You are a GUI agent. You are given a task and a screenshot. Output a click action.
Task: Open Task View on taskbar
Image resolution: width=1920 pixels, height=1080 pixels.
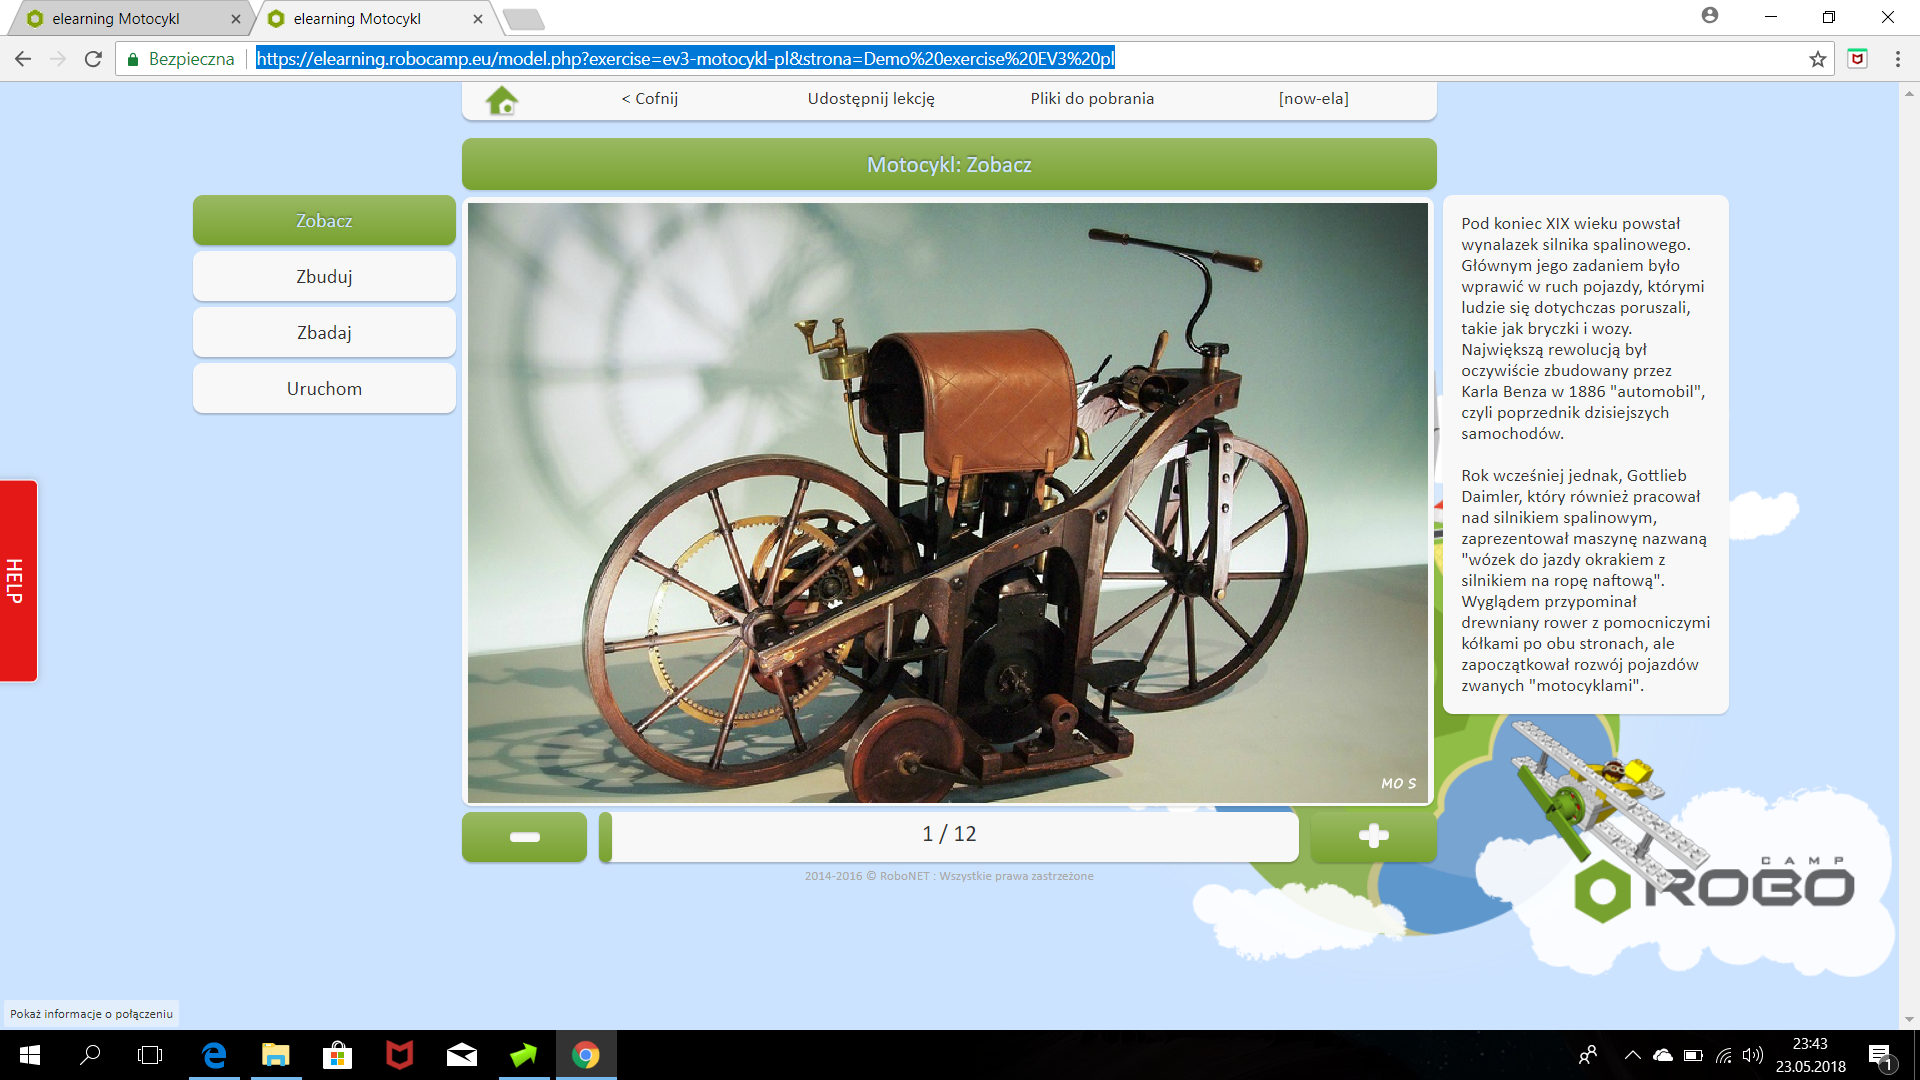click(x=150, y=1055)
